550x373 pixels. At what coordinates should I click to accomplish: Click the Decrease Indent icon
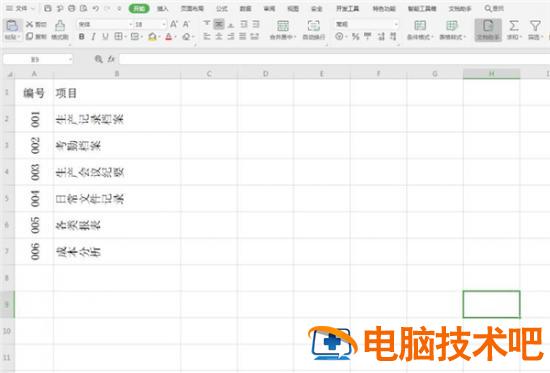[x=243, y=24]
